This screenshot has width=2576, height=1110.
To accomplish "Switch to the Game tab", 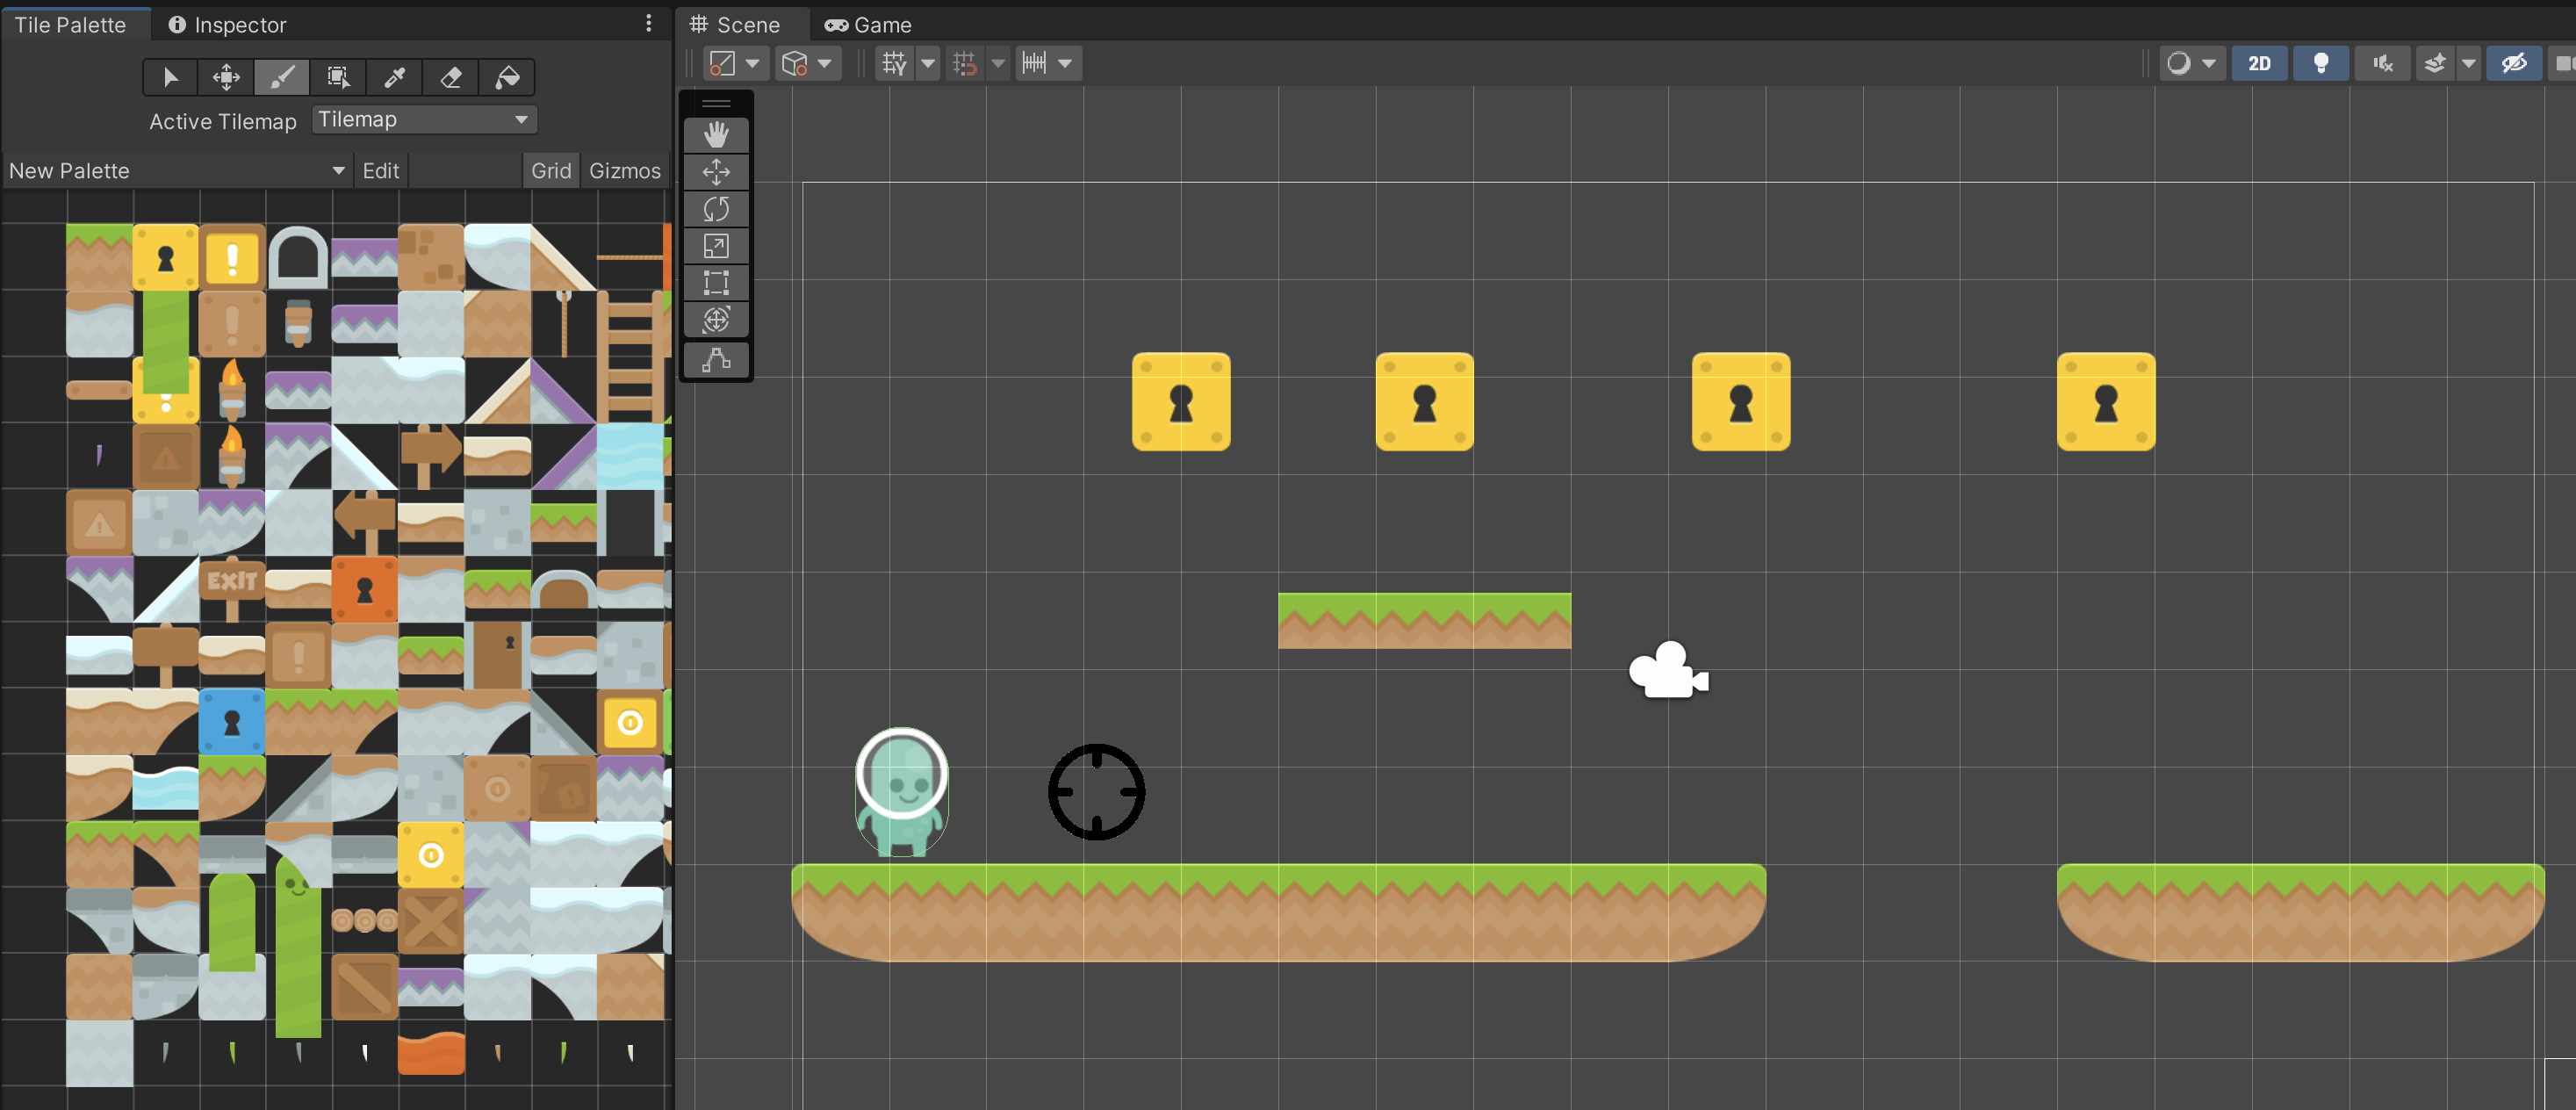I will (867, 25).
